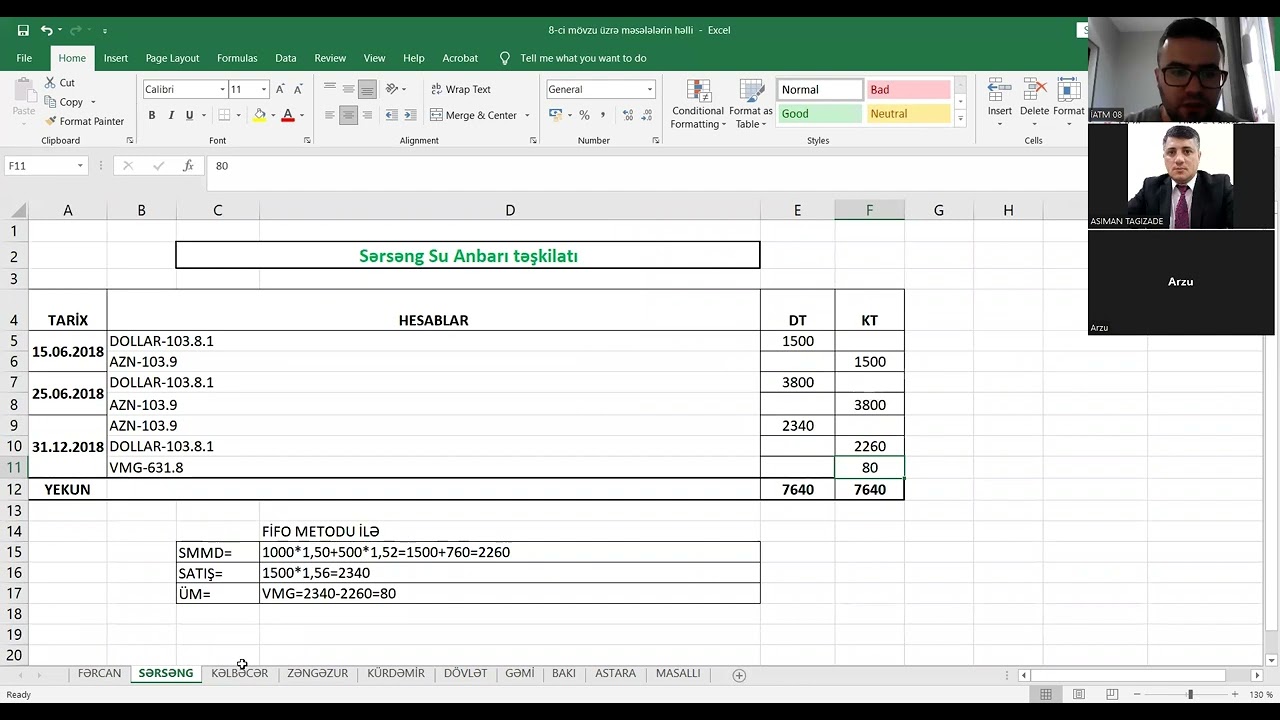The width and height of the screenshot is (1280, 720).
Task: Copy the selection with the Copy button
Action: click(64, 102)
